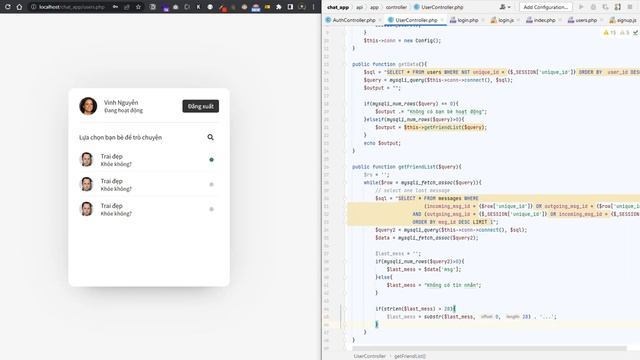Click the line with echo $output;
Screen dimensions: 640x360
pyautogui.click(x=382, y=143)
